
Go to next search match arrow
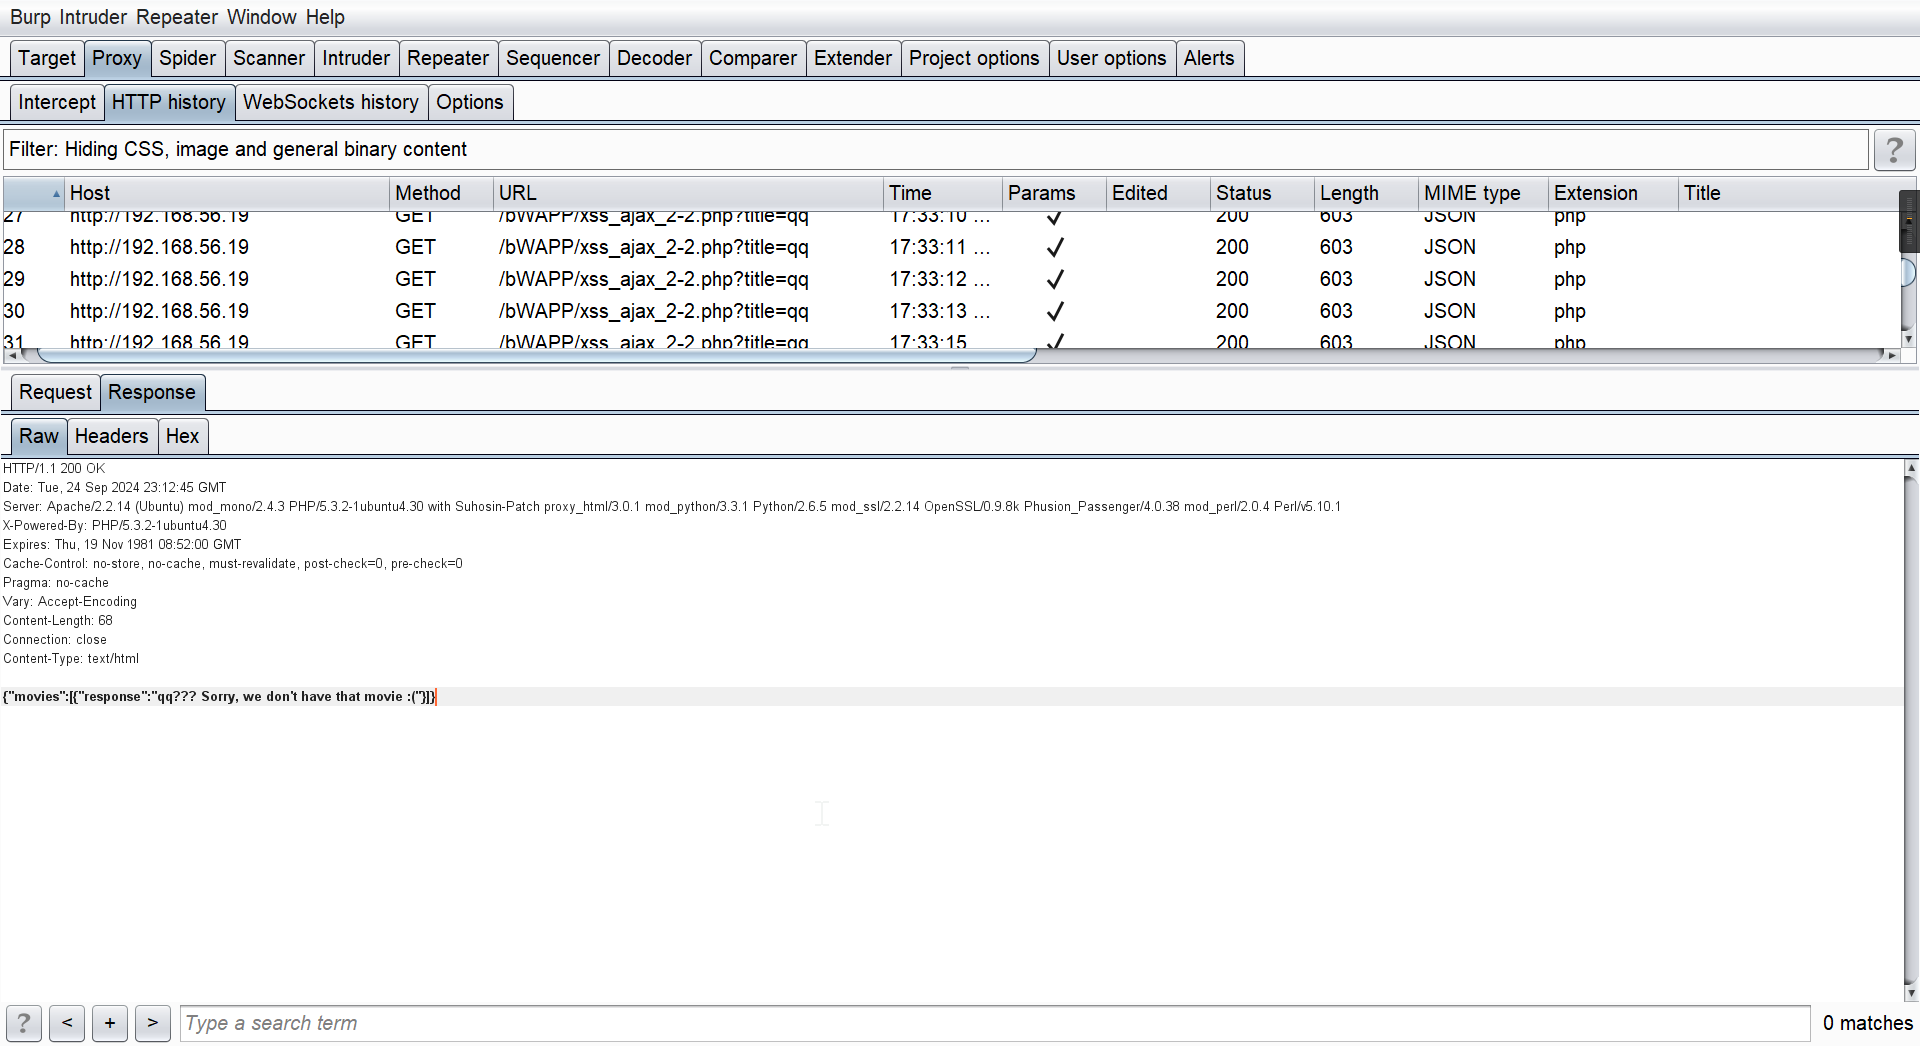point(152,1023)
